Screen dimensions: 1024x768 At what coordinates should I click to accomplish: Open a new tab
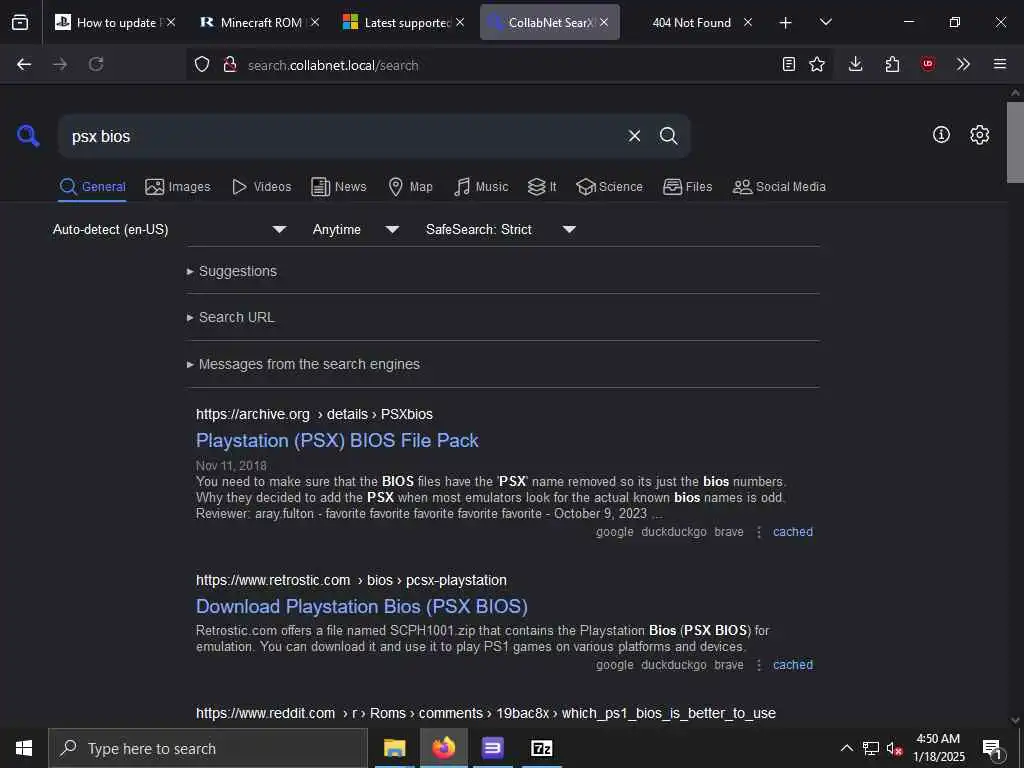[786, 23]
